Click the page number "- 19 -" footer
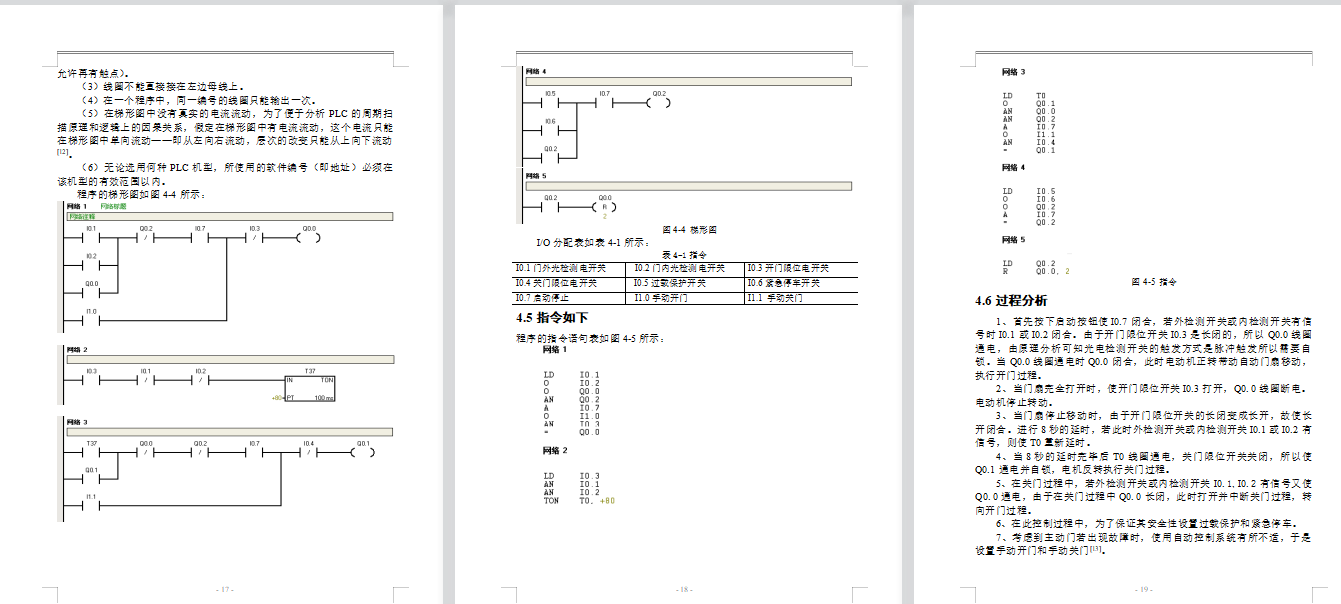 (1144, 589)
